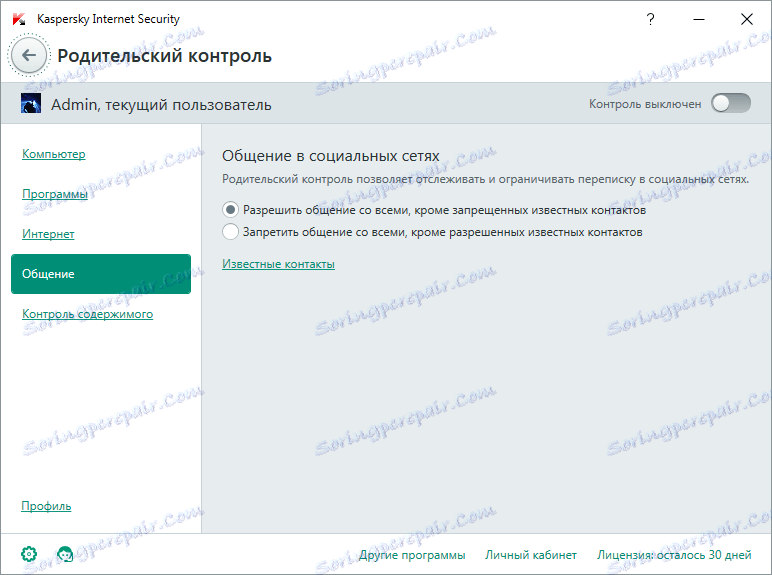Open settings via the gear icon

point(29,554)
